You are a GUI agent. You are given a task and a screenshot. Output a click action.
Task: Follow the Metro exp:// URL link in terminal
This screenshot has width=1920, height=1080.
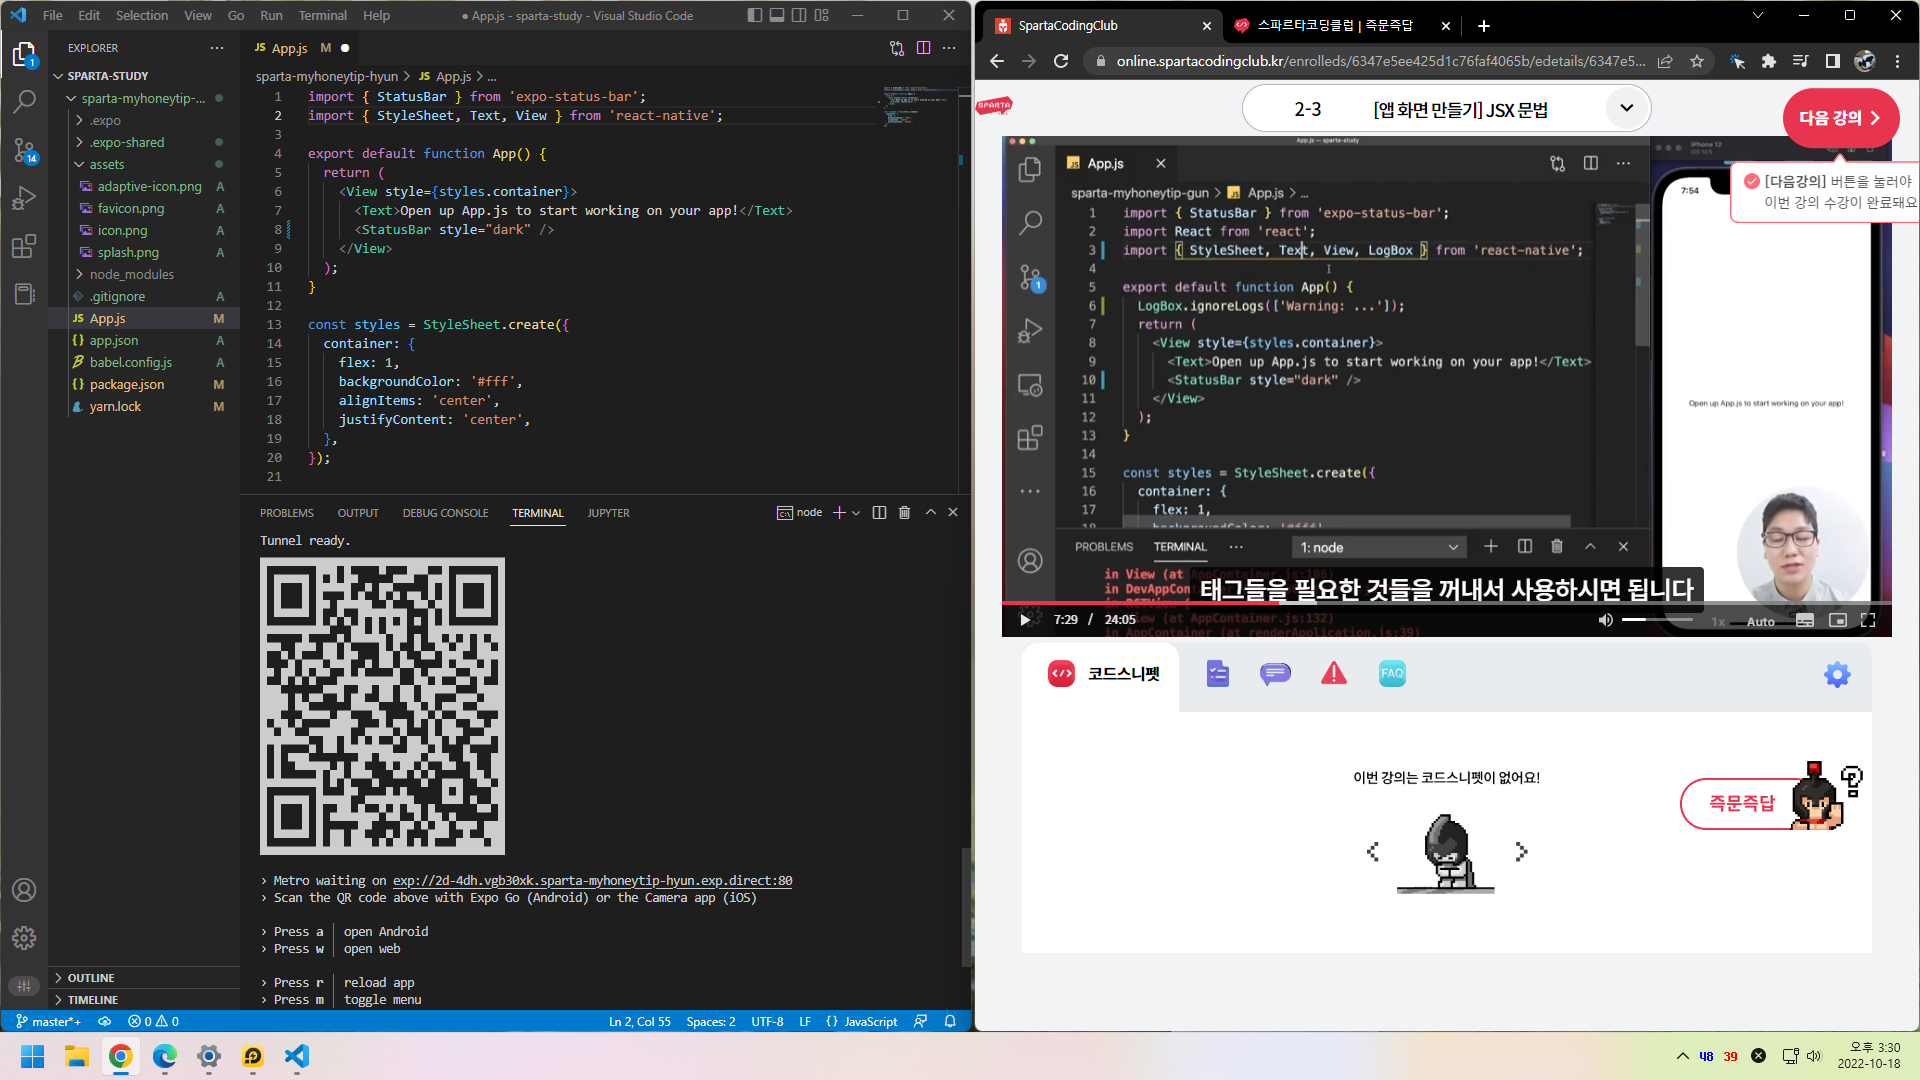592,881
